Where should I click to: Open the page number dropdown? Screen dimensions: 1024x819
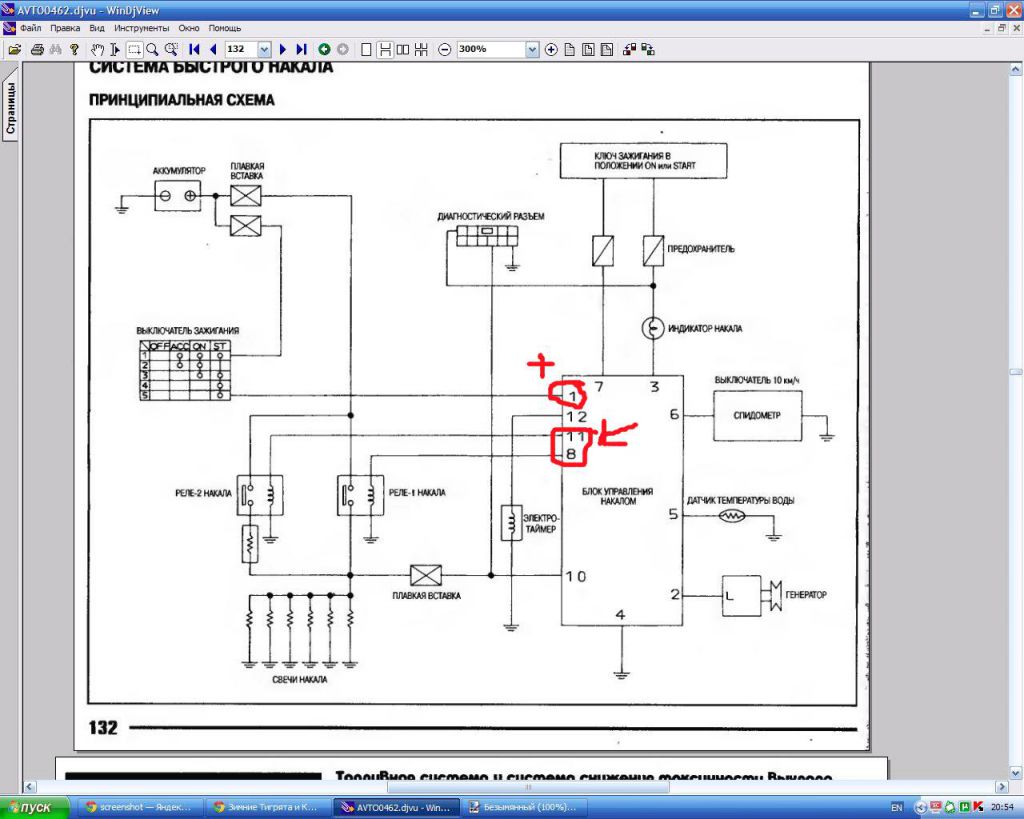264,49
